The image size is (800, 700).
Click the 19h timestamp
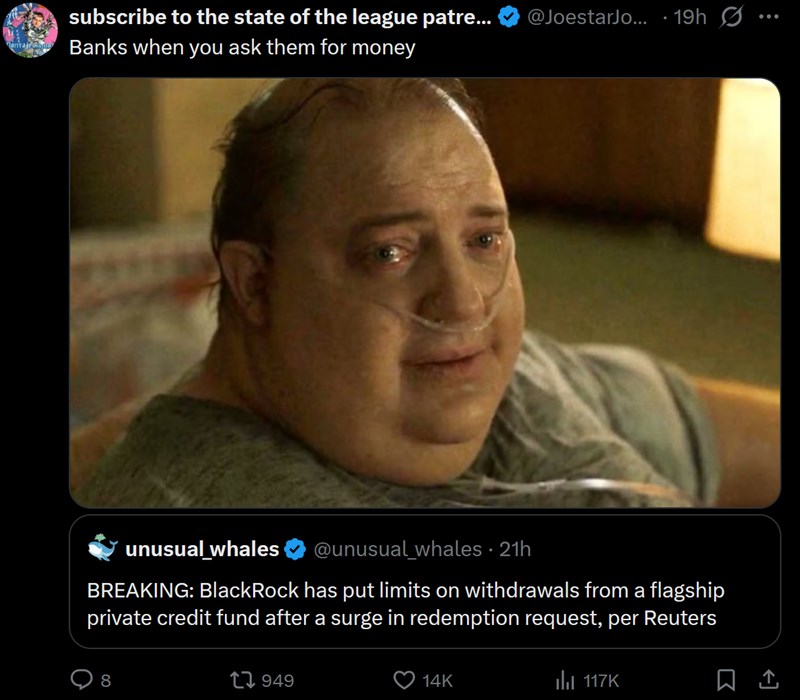[x=690, y=17]
